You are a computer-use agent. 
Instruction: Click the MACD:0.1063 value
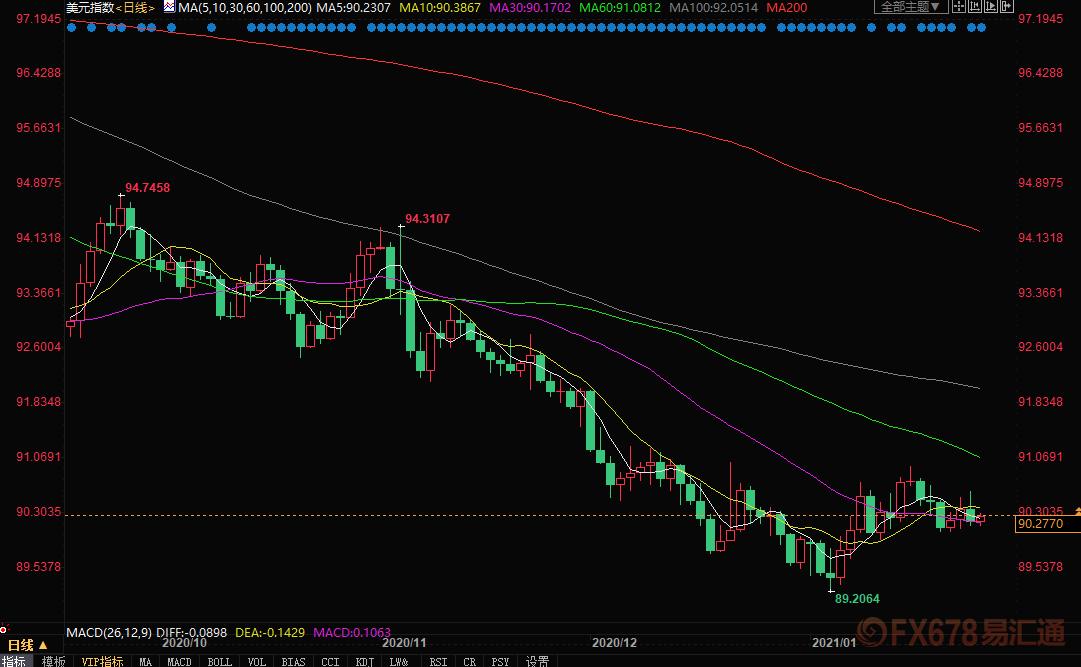click(352, 633)
